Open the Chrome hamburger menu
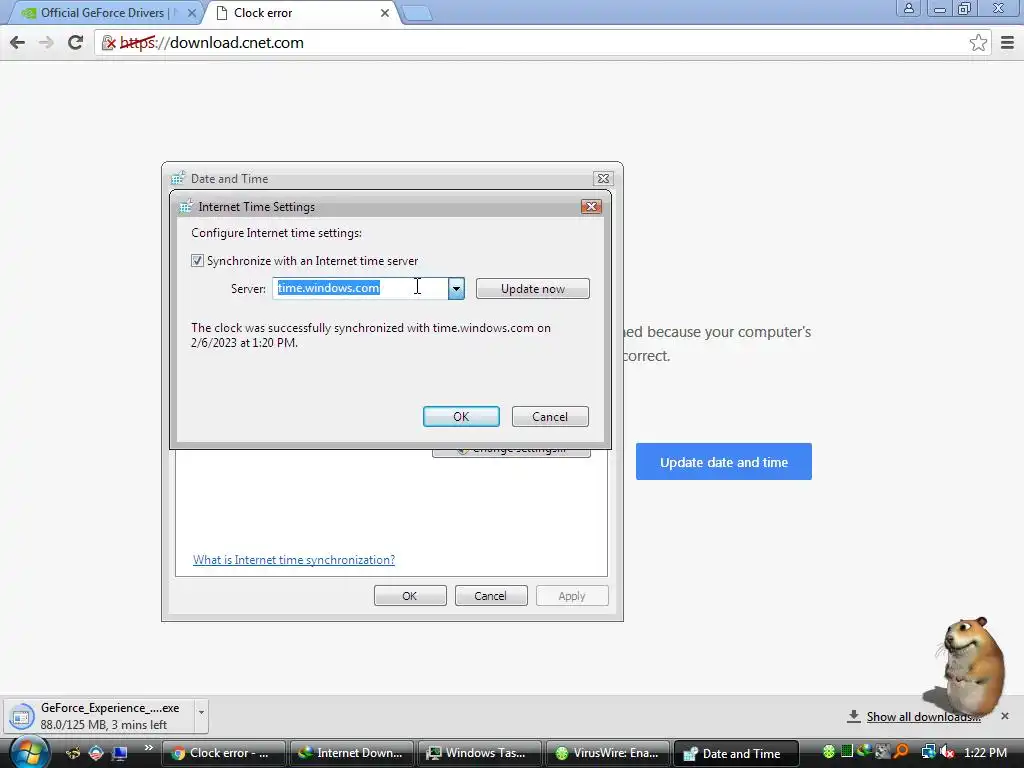1024x768 pixels. (1007, 42)
